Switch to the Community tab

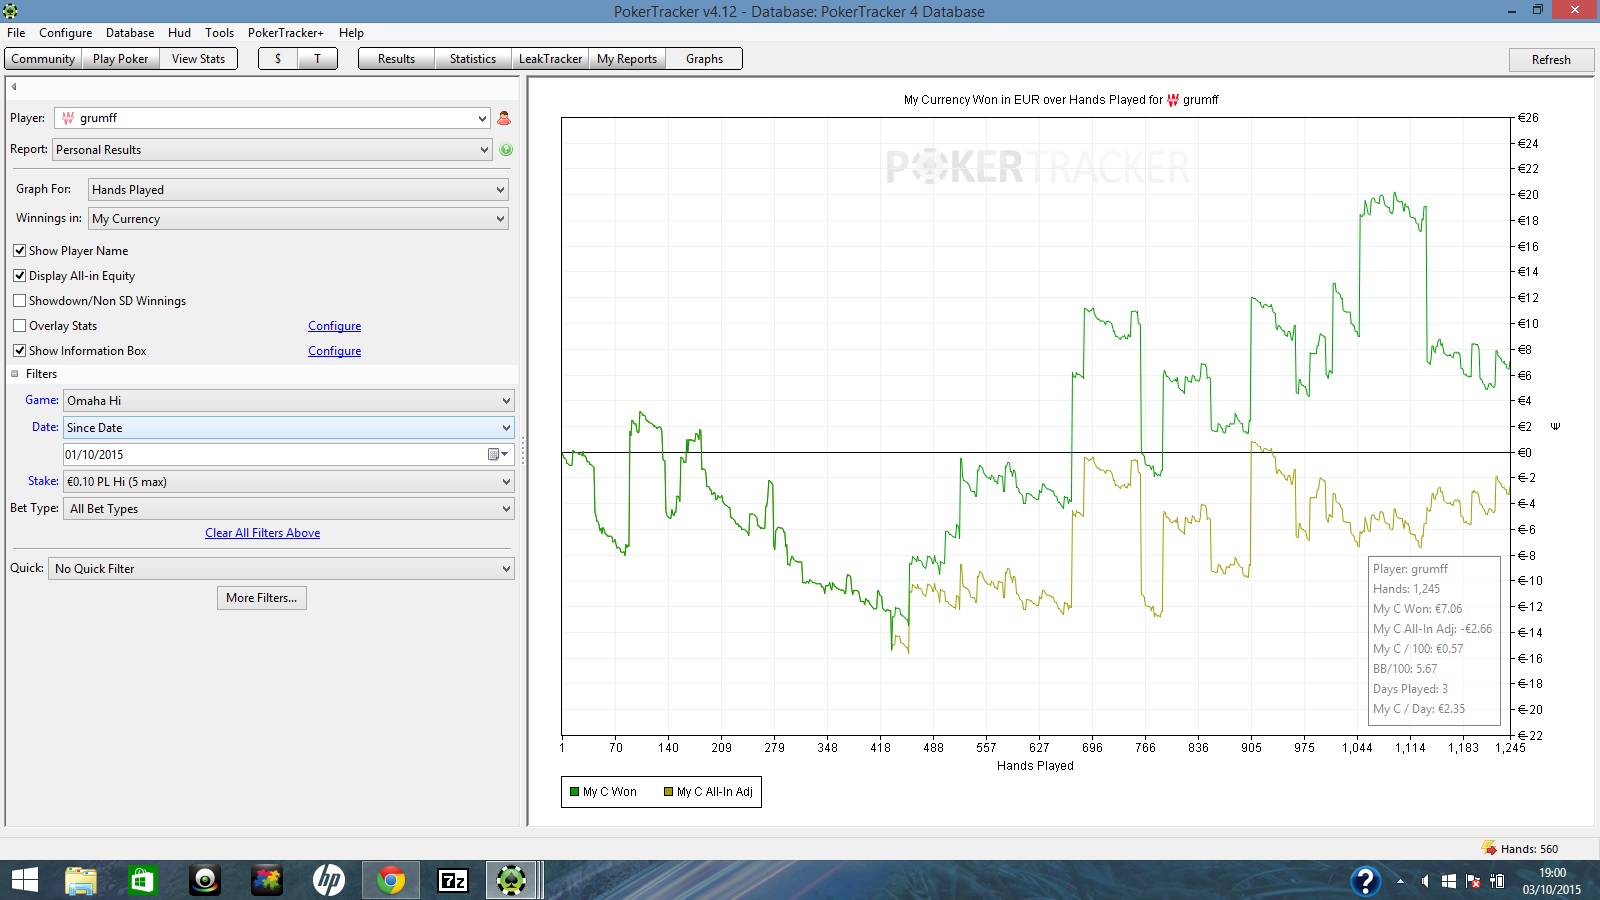[43, 59]
